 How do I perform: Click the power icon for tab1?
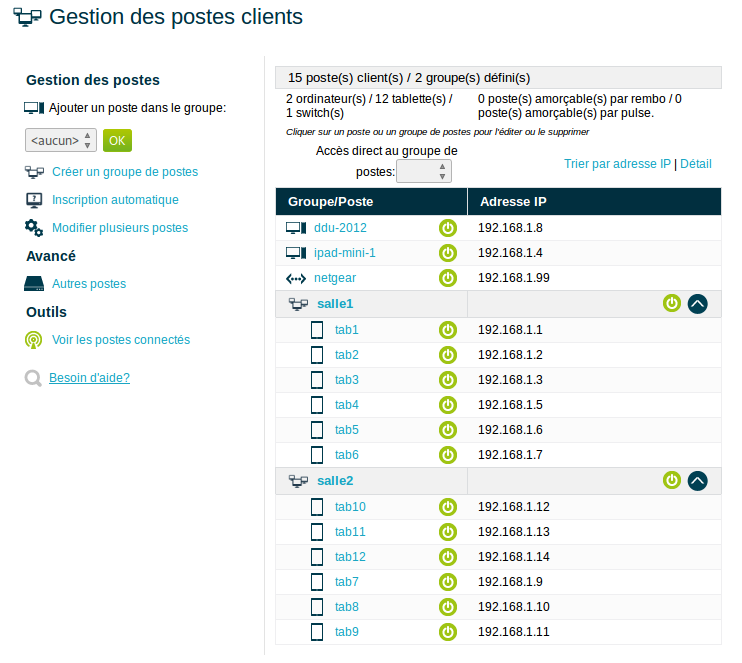pyautogui.click(x=448, y=330)
